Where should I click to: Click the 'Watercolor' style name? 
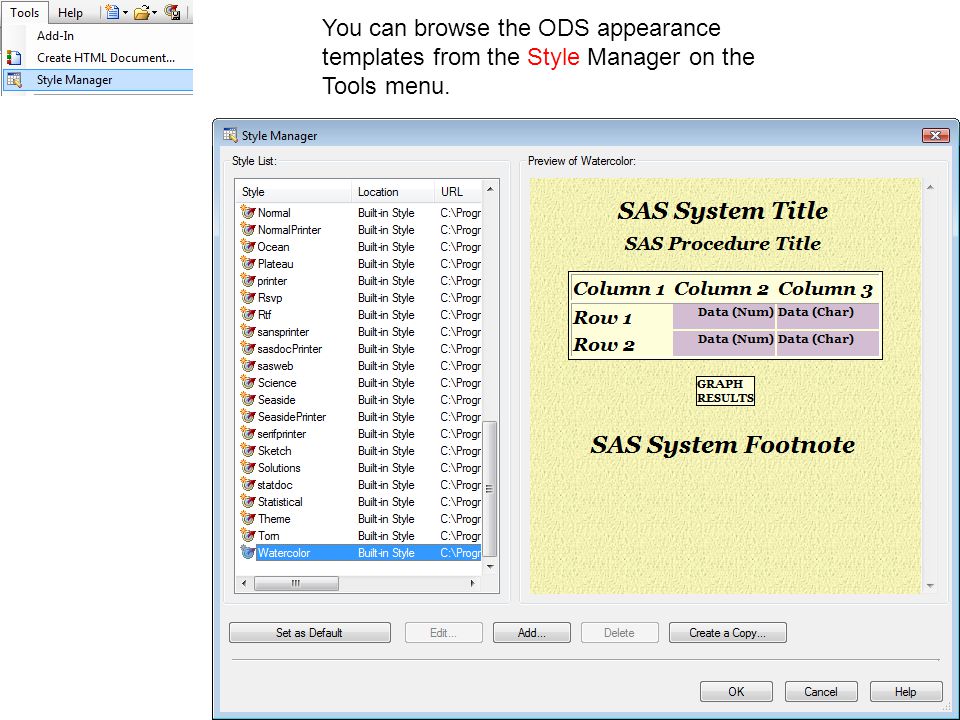point(283,553)
